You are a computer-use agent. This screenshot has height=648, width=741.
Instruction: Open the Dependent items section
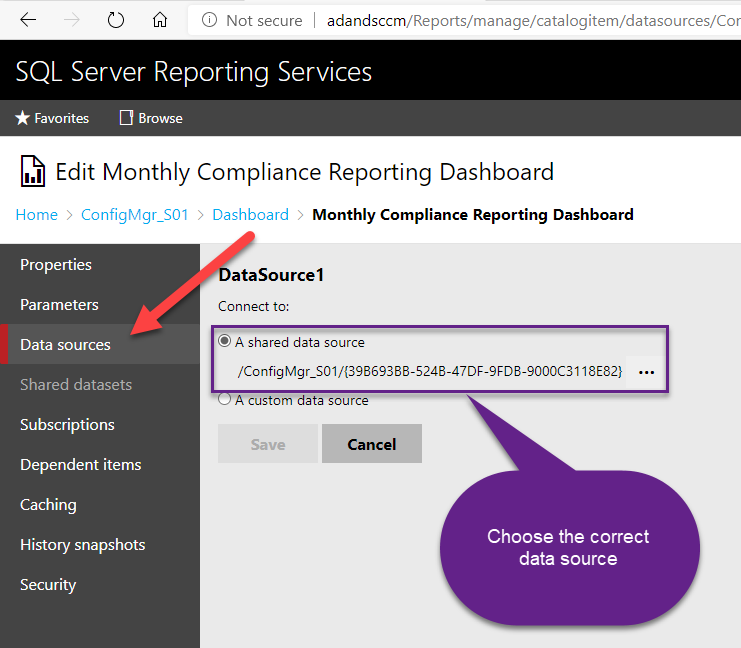pos(100,465)
